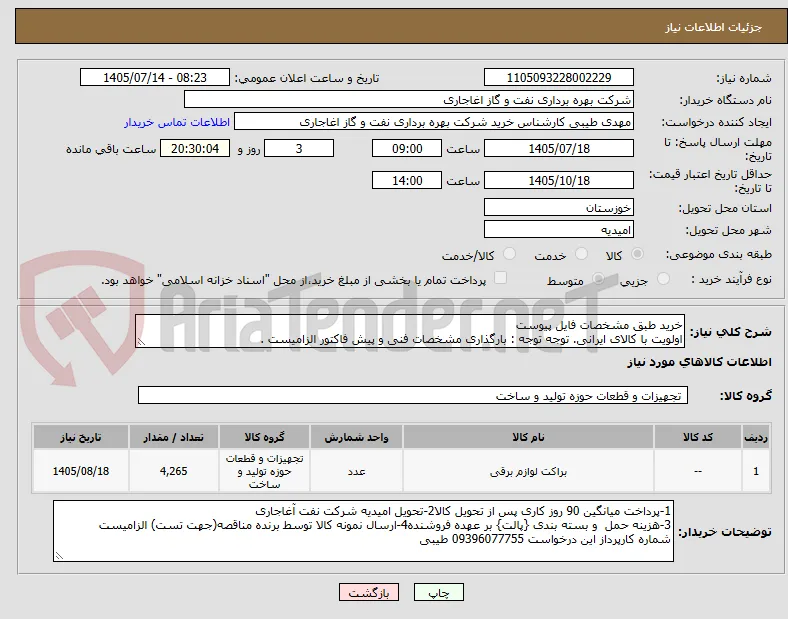Click the back (بازگشت) button
Viewport: 788px width, 619px height.
click(369, 593)
